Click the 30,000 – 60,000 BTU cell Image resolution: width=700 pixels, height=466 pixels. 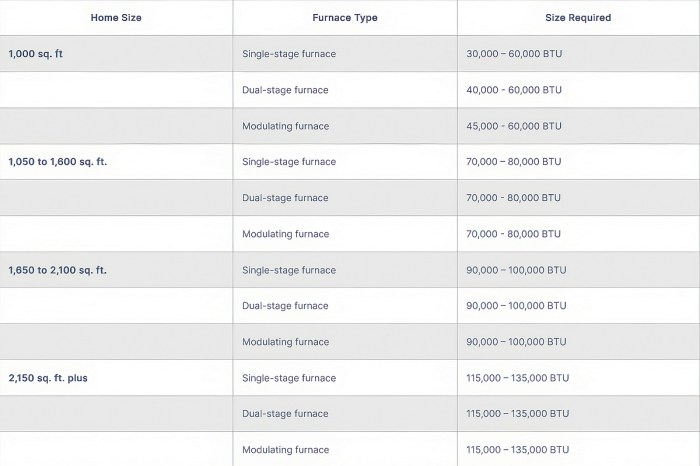click(514, 54)
